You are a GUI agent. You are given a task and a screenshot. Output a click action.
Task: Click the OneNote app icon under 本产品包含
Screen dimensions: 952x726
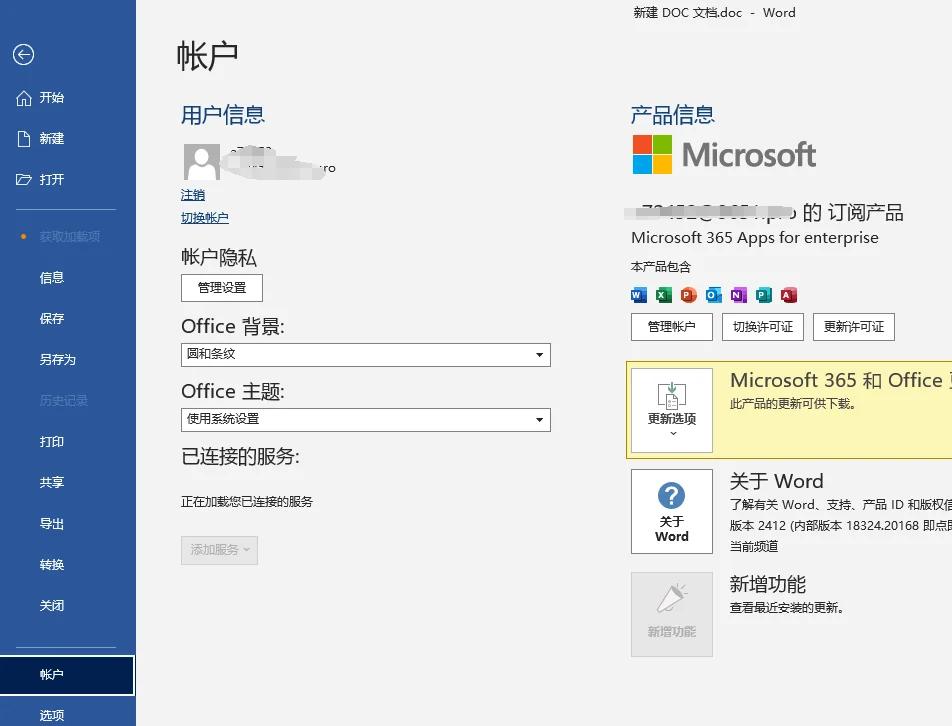[x=738, y=295]
